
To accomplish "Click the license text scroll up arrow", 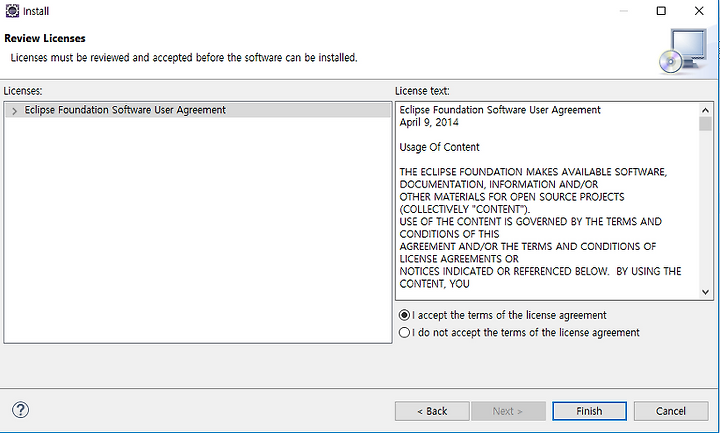I will pos(705,110).
